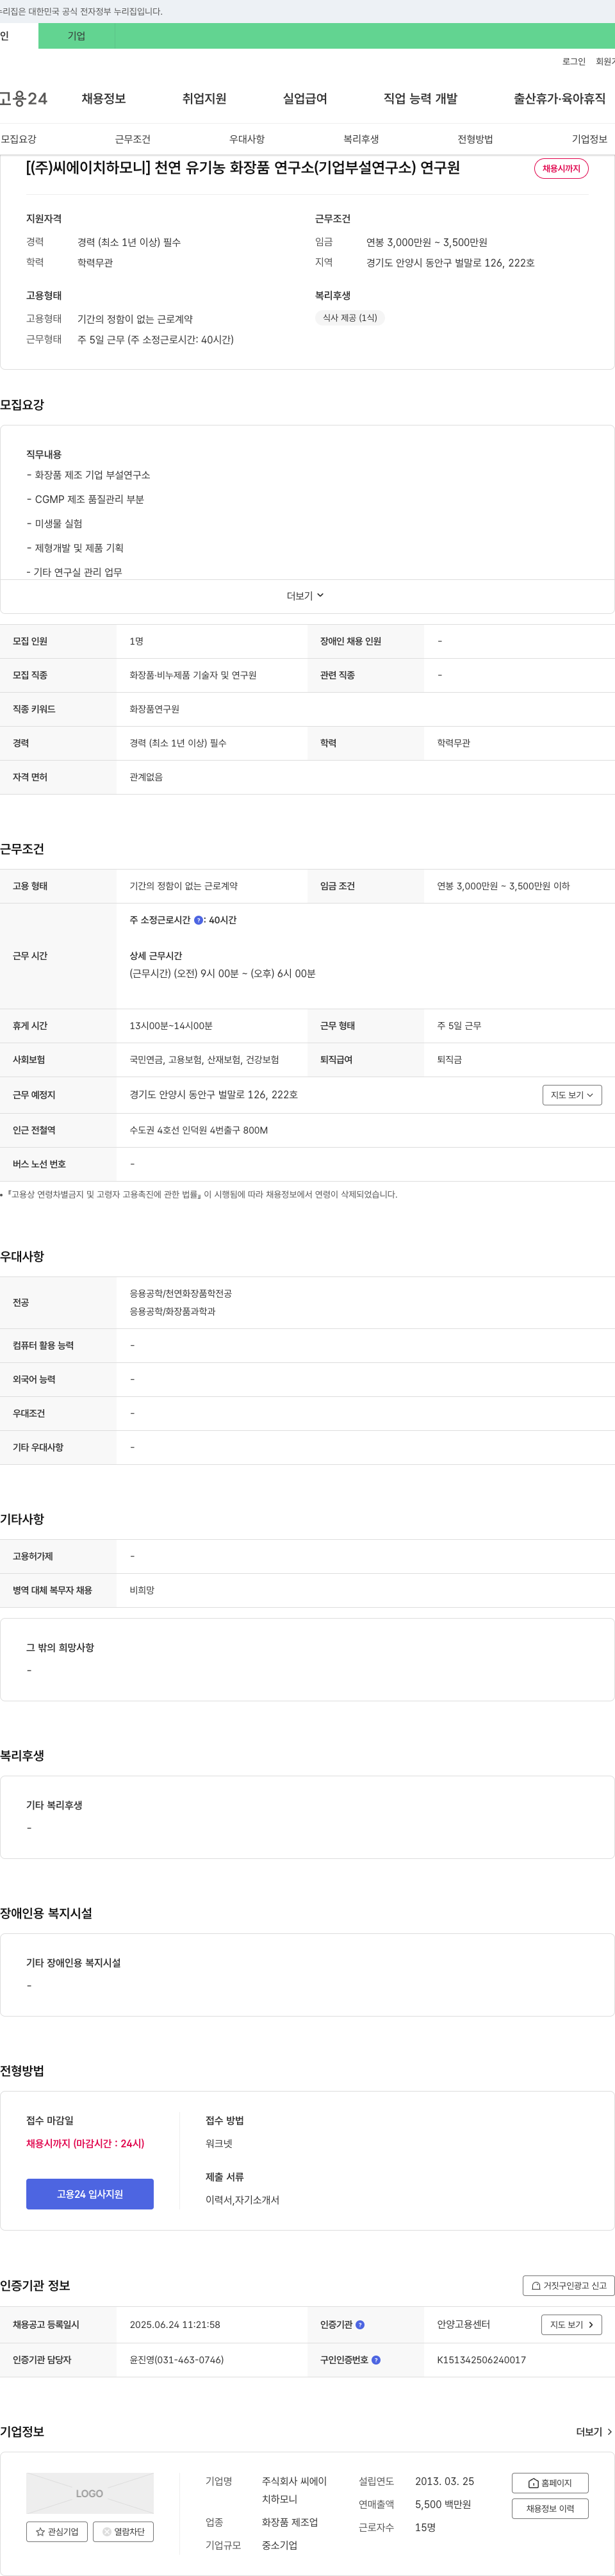The image size is (615, 2576).
Task: Click the company LOGO placeholder image
Action: pyautogui.click(x=90, y=2493)
